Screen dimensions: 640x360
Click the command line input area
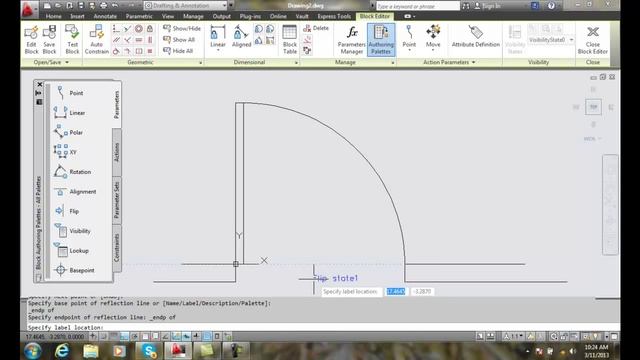(x=322, y=327)
